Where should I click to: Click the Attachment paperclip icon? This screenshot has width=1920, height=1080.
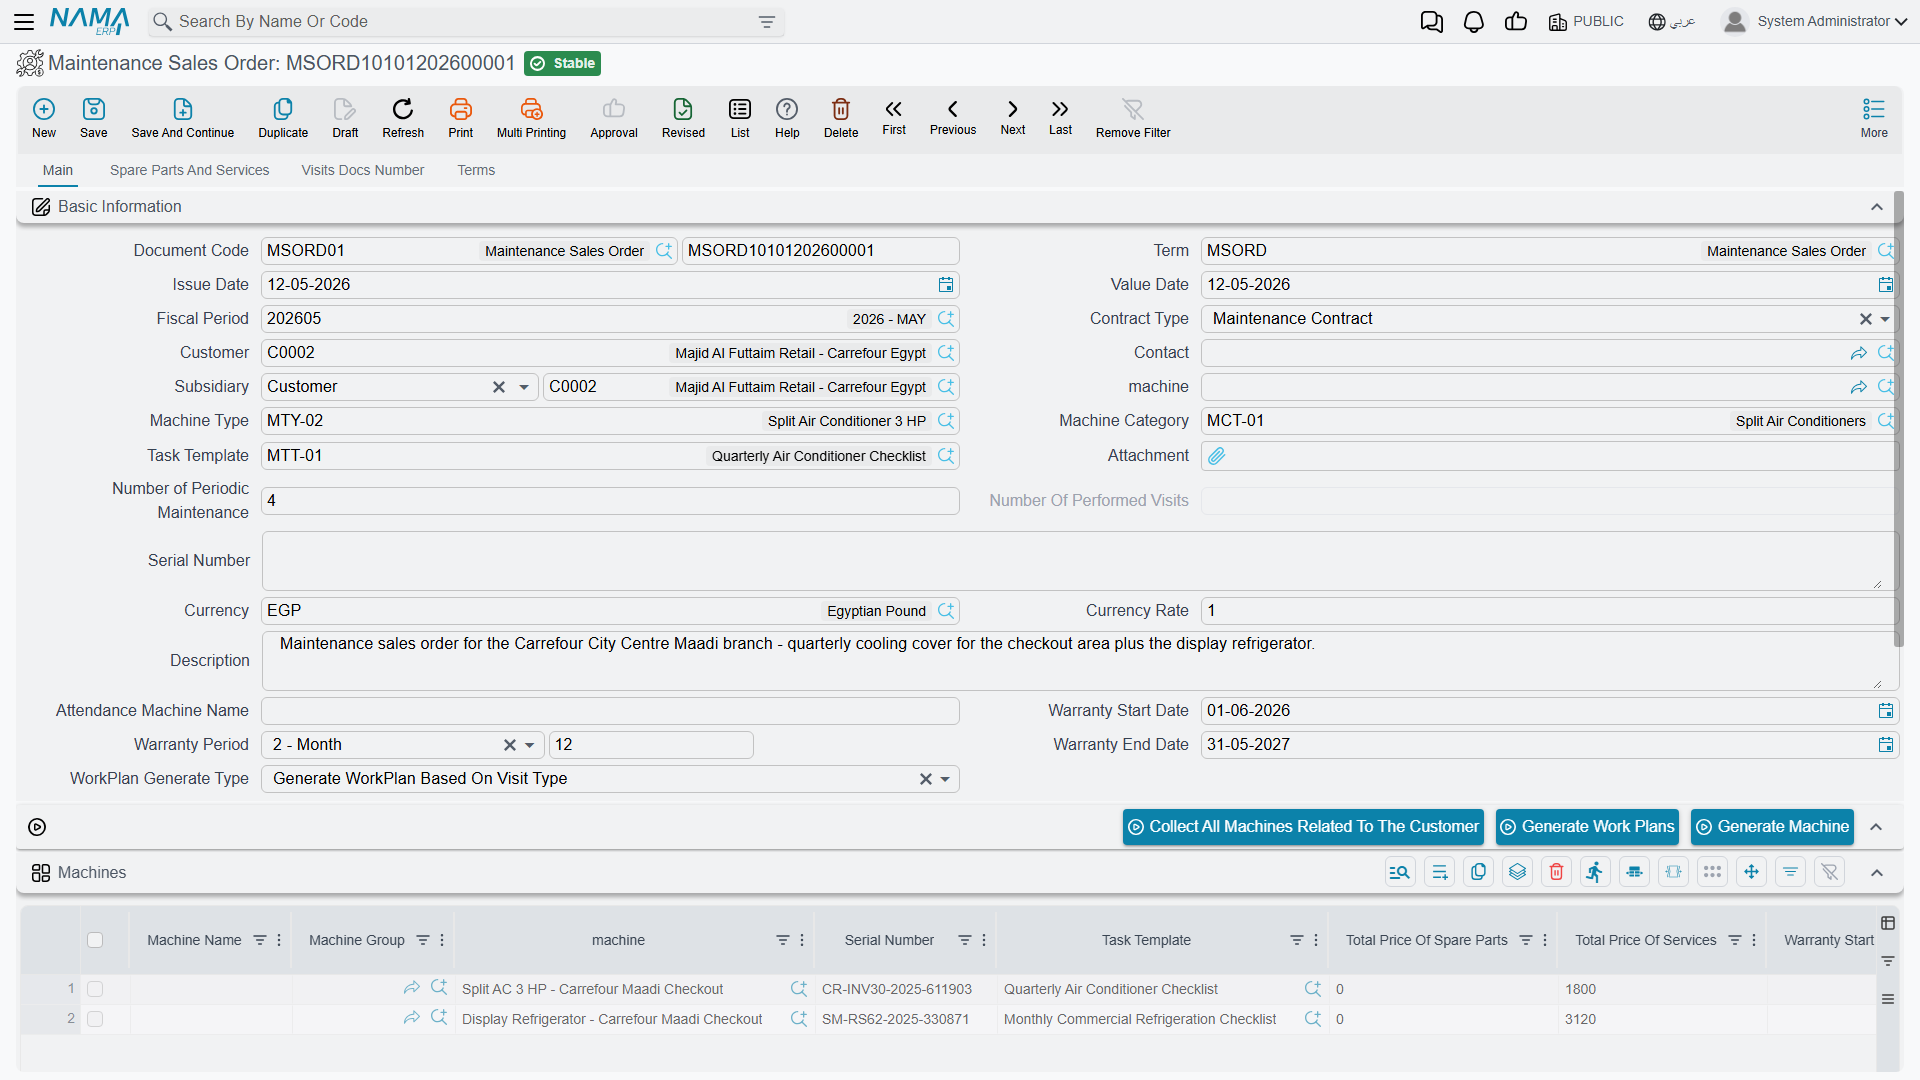point(1216,456)
